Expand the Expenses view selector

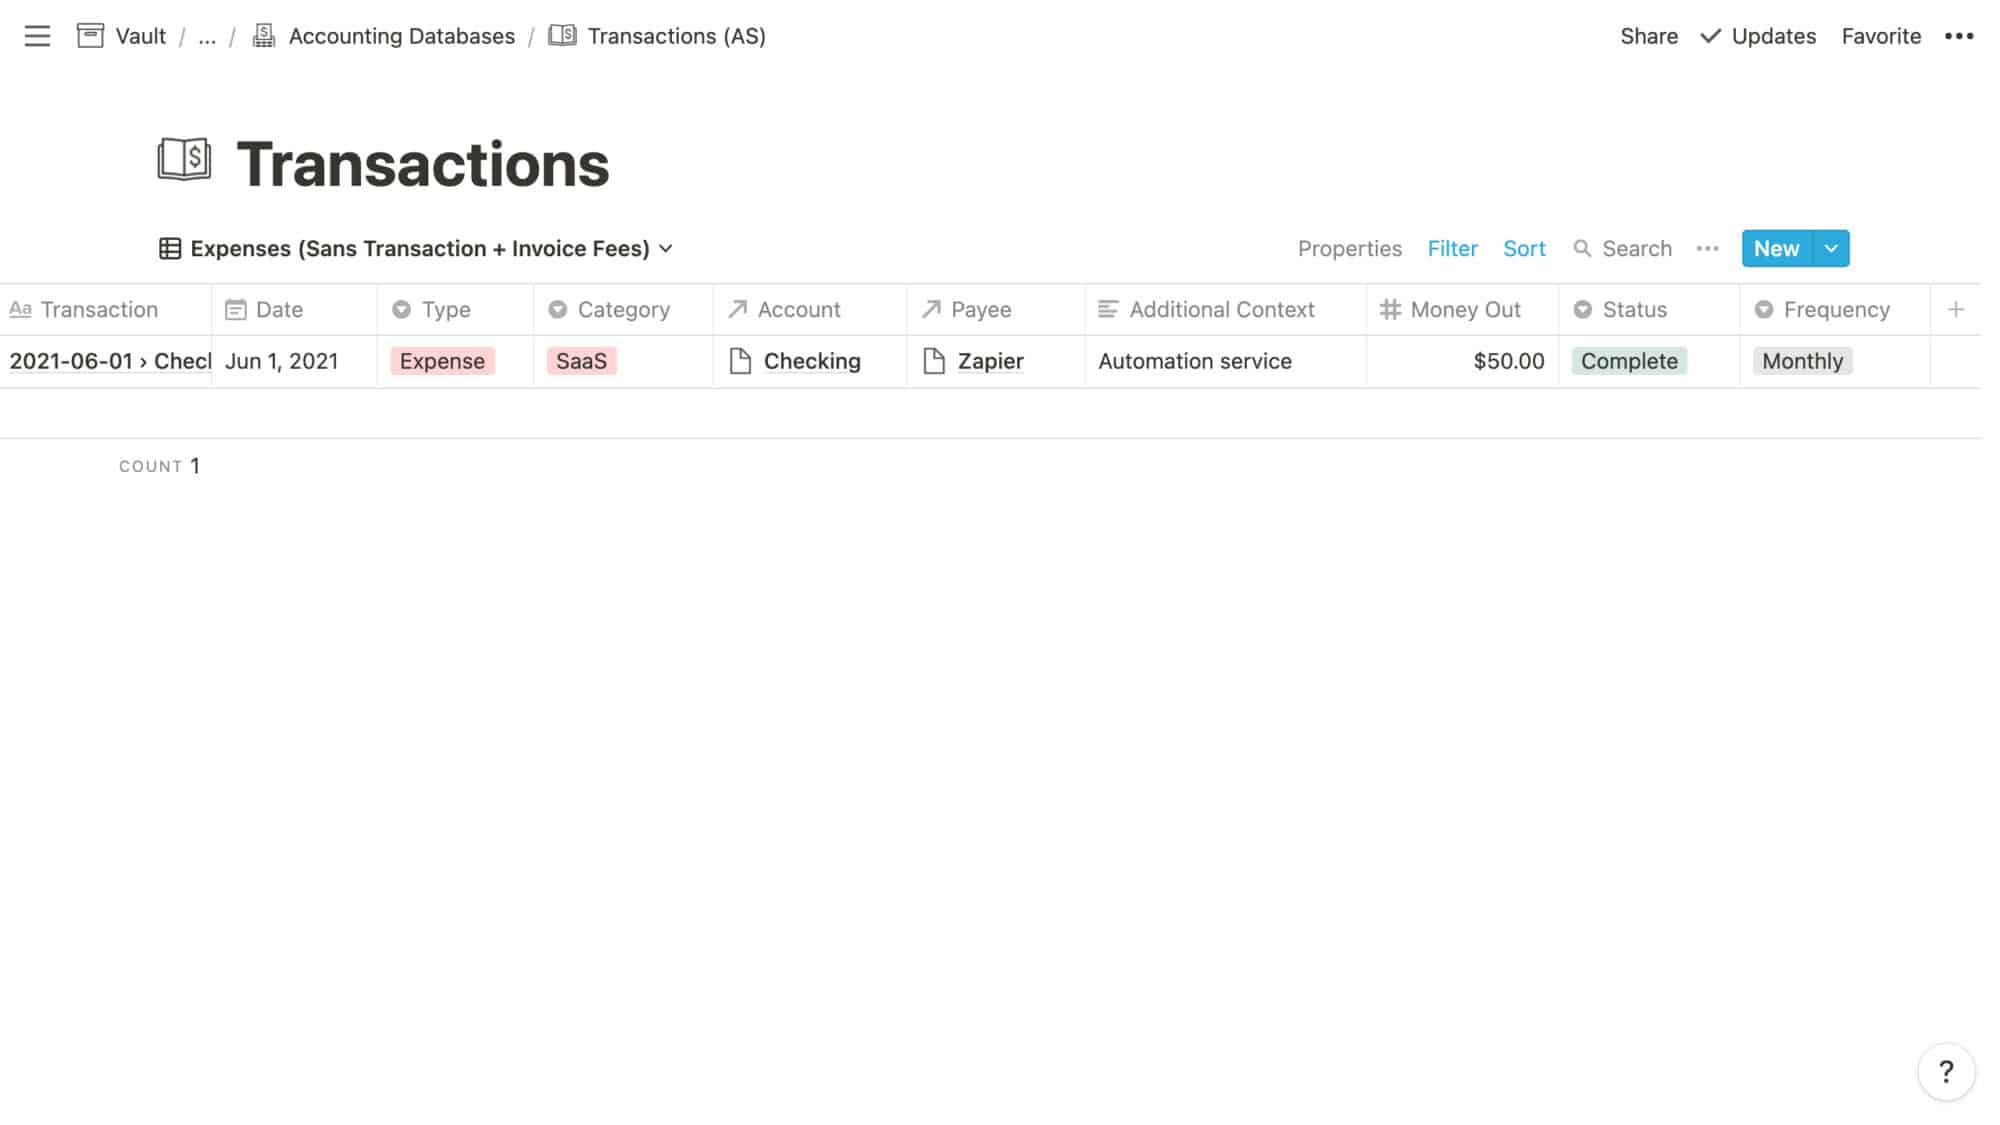667,248
